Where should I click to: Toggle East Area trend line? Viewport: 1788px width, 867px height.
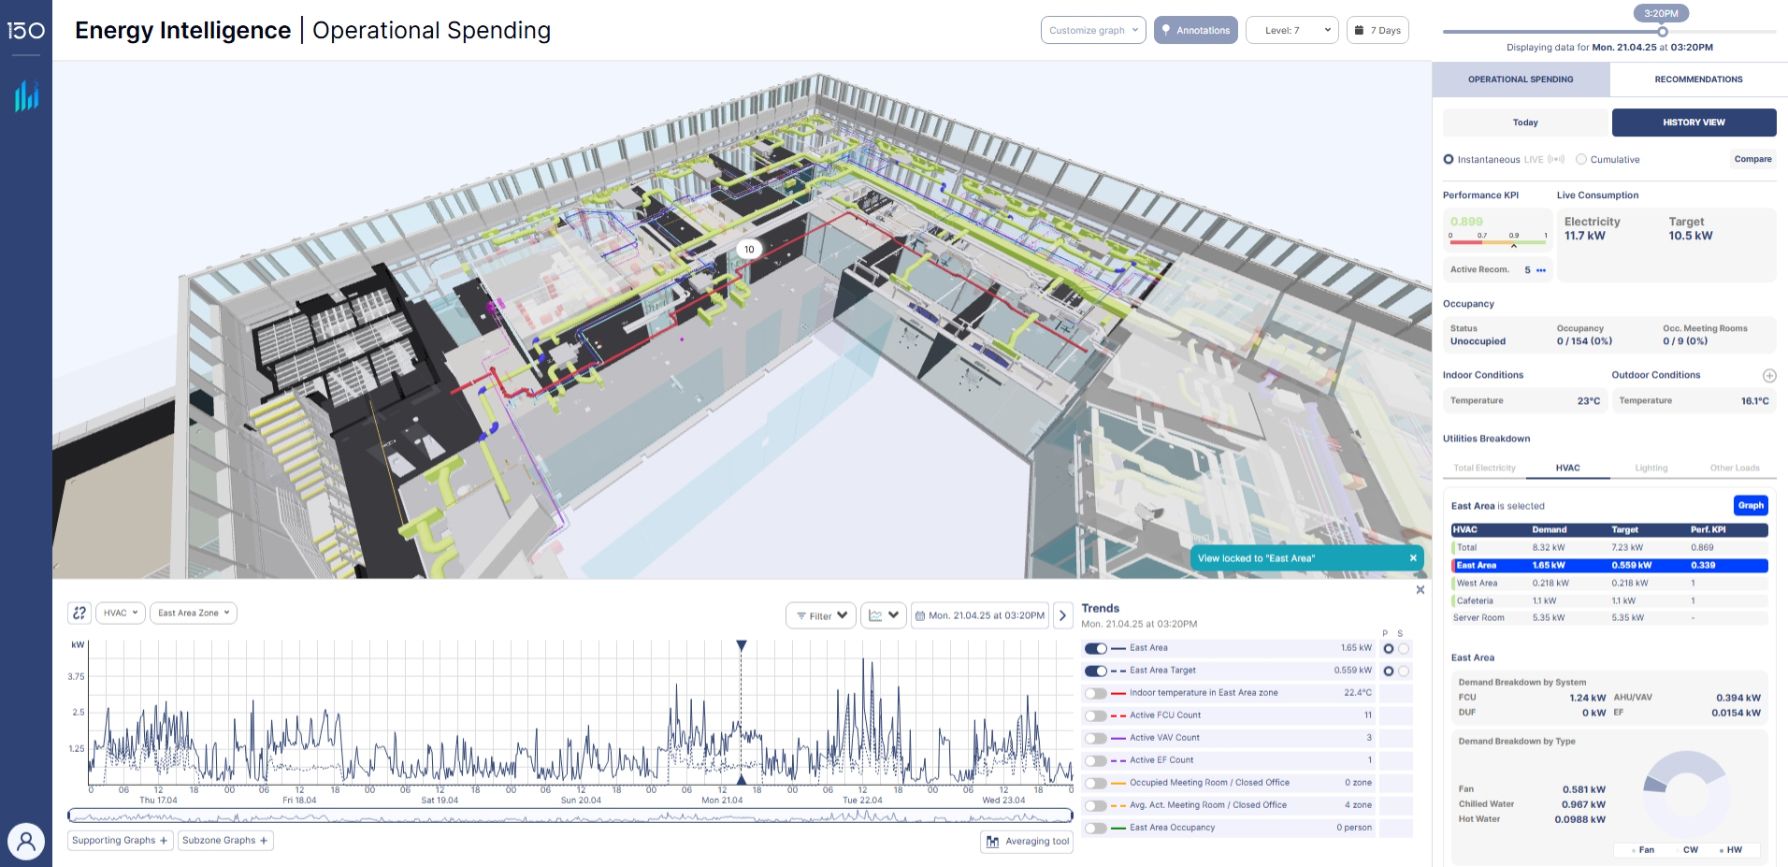pyautogui.click(x=1095, y=648)
